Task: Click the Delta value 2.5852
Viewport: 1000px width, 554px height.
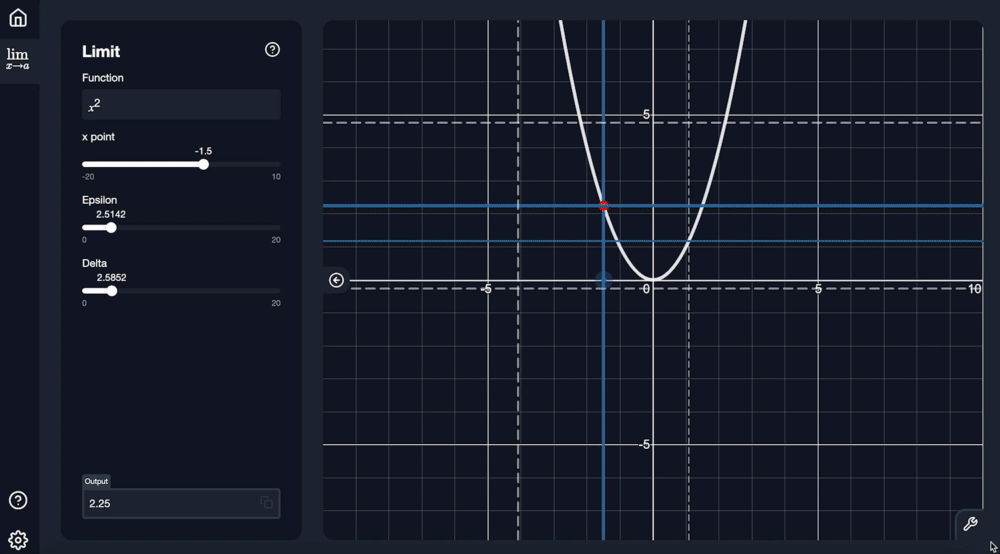Action: 112,277
